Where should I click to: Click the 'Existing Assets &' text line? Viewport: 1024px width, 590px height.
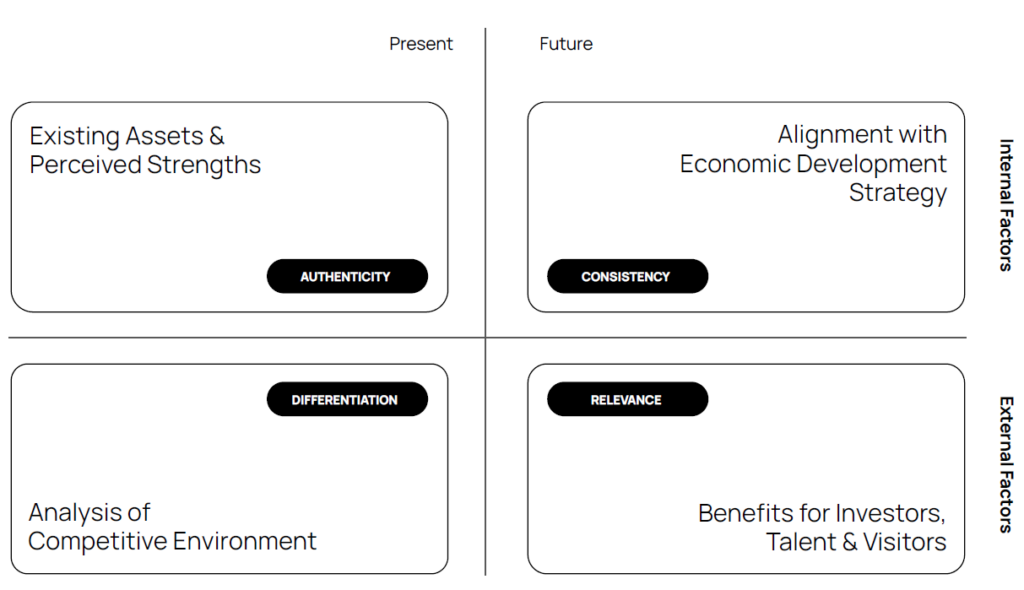[x=127, y=136]
